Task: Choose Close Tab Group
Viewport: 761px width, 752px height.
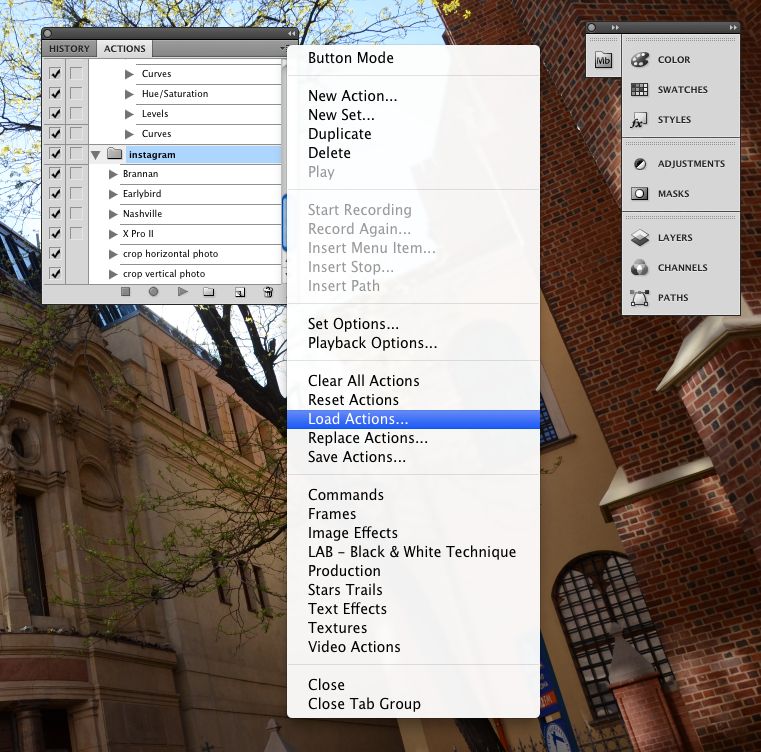Action: (x=413, y=704)
